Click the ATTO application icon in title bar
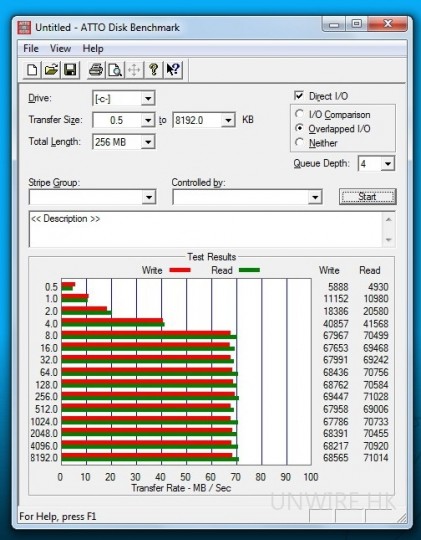 pyautogui.click(x=24, y=28)
